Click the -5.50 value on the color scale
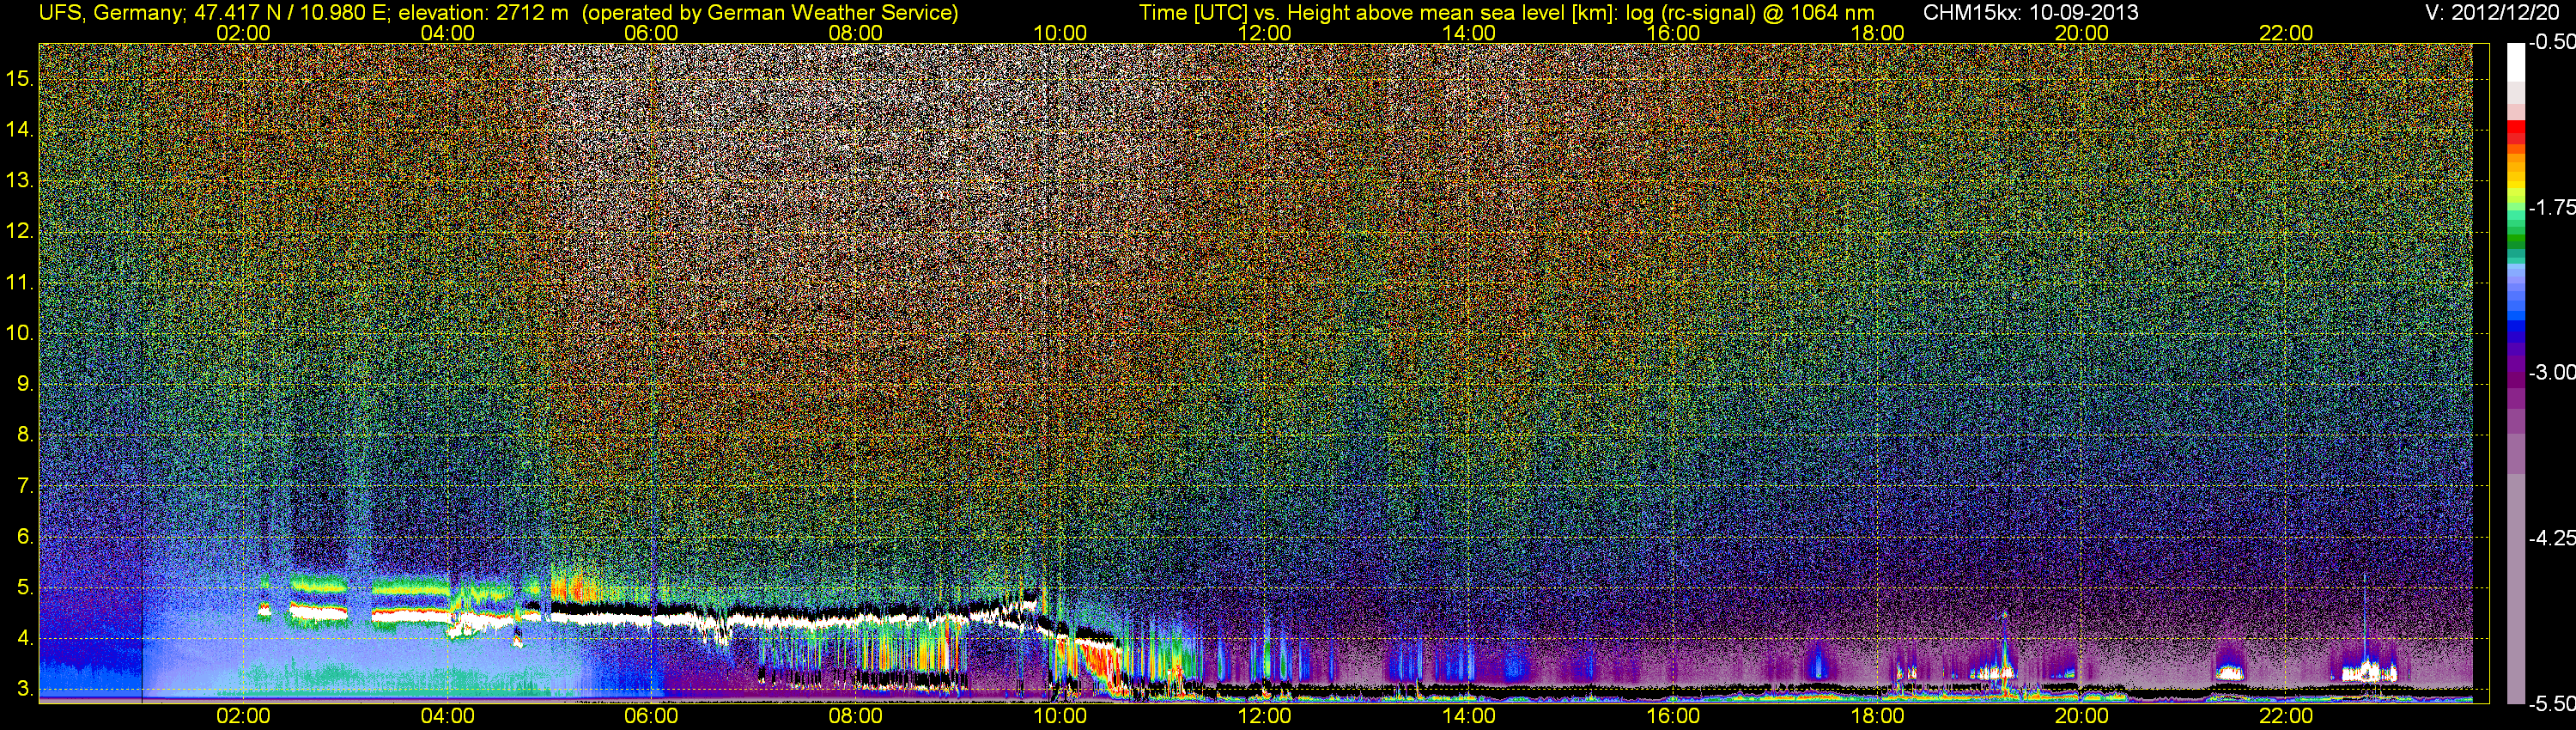2576x730 pixels. (2551, 703)
